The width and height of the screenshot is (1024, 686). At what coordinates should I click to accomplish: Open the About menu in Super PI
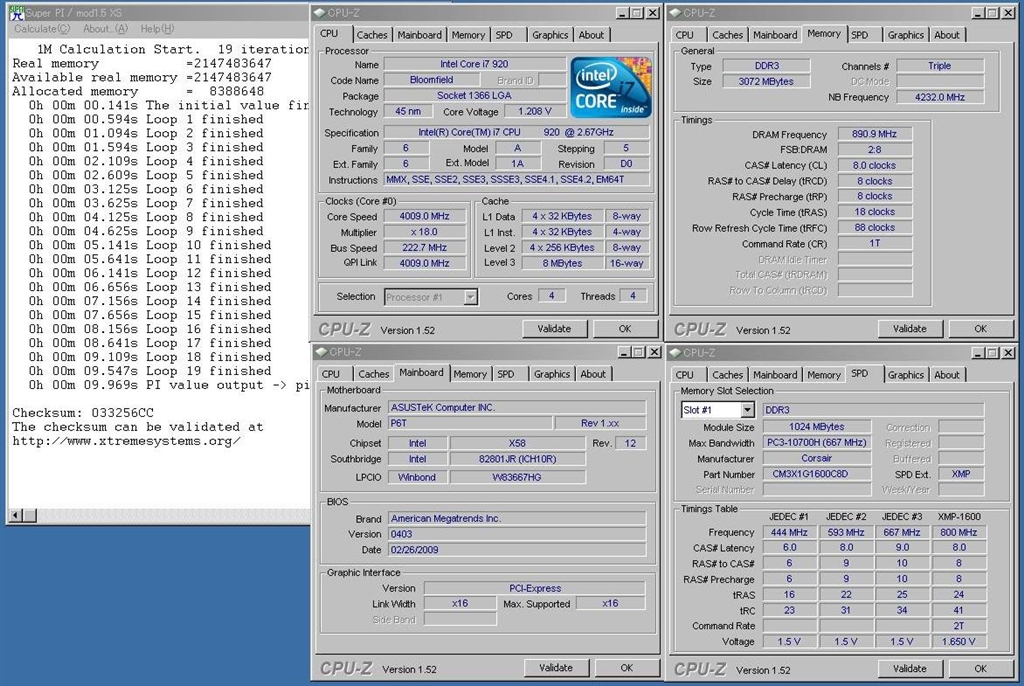(105, 29)
